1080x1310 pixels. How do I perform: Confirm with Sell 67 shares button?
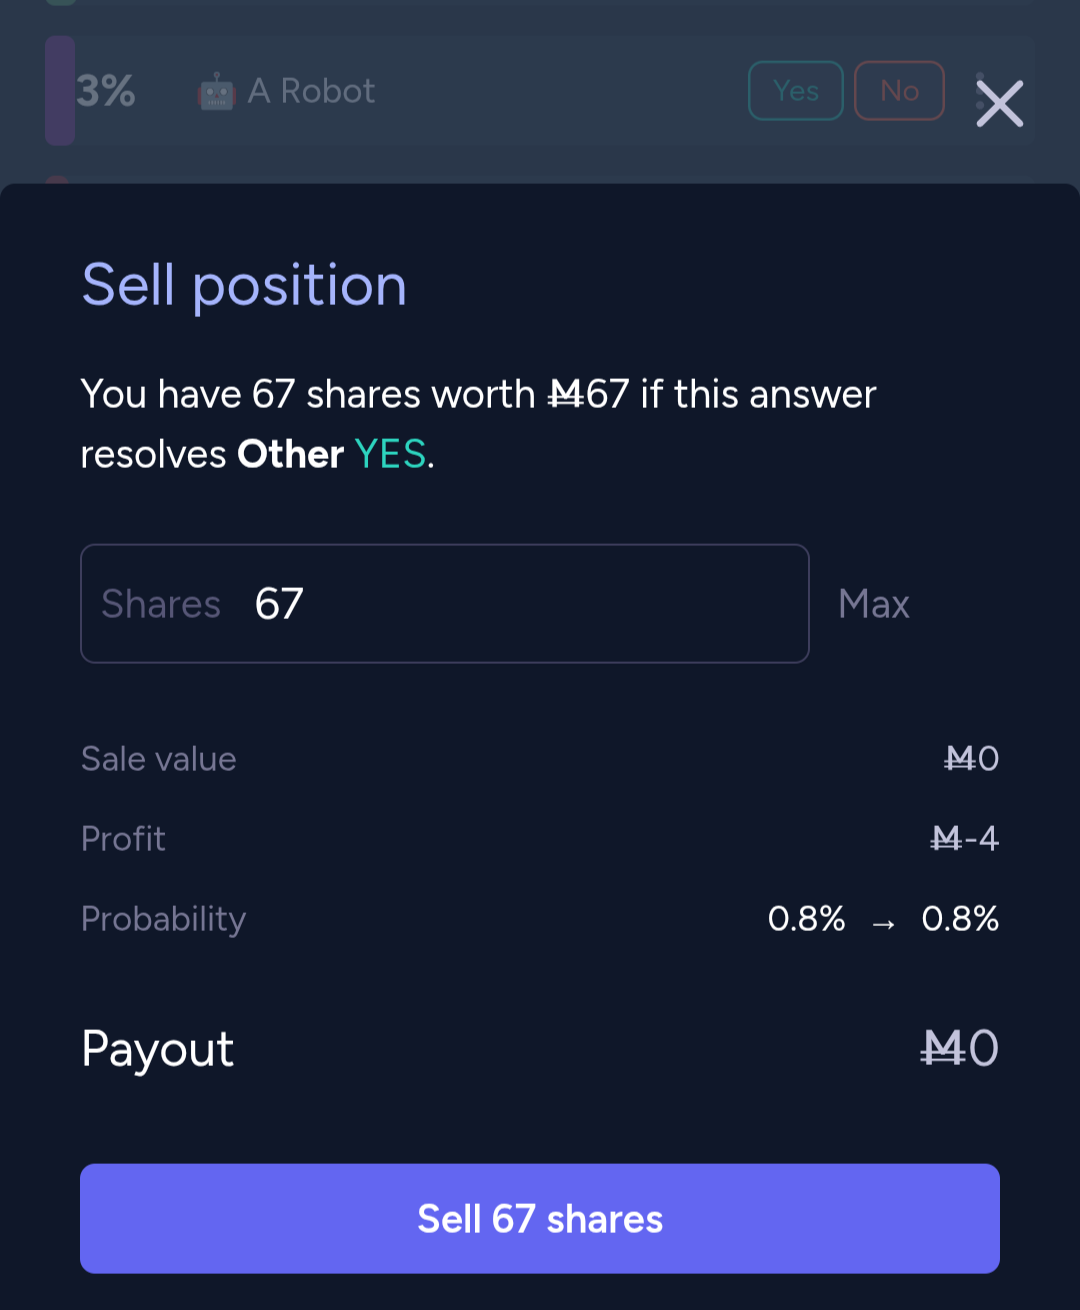click(x=540, y=1218)
